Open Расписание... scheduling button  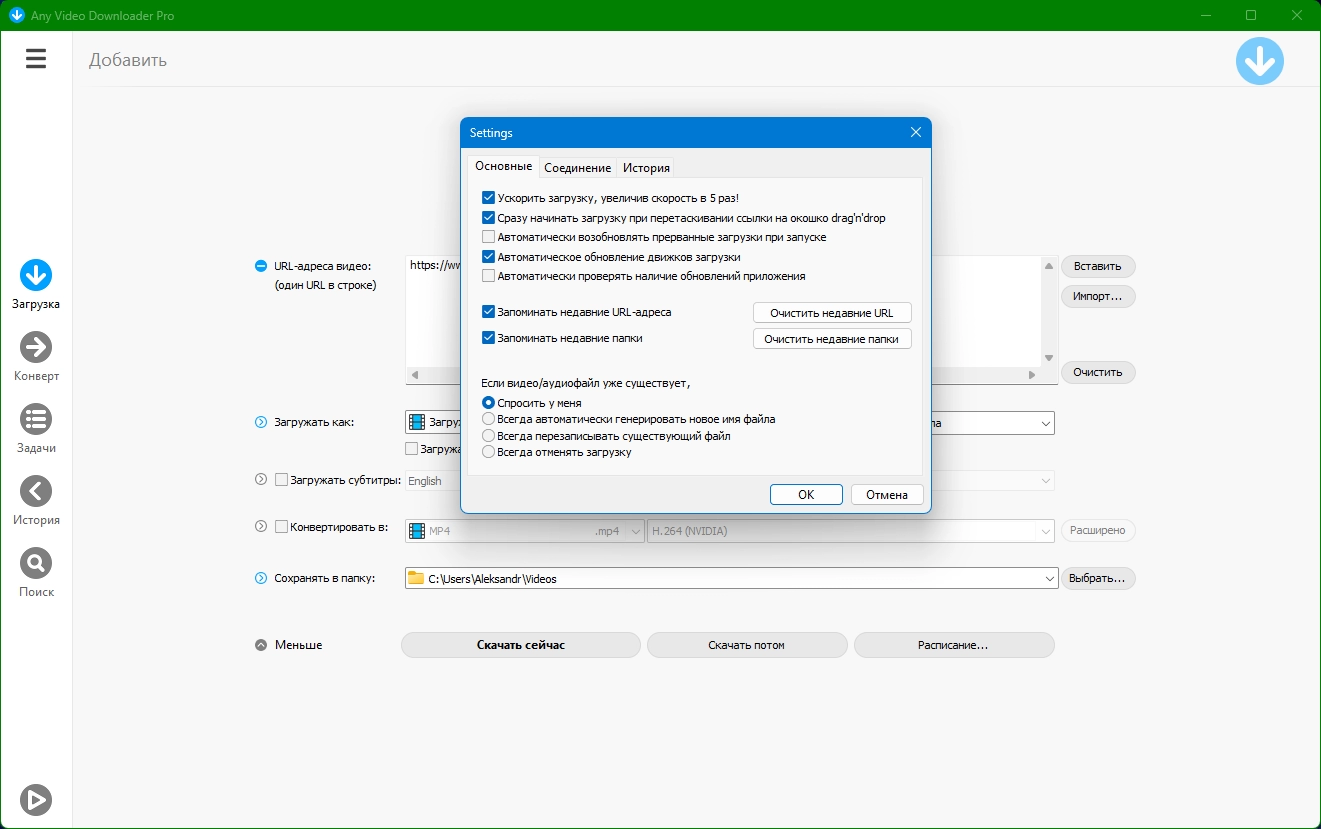pos(954,645)
